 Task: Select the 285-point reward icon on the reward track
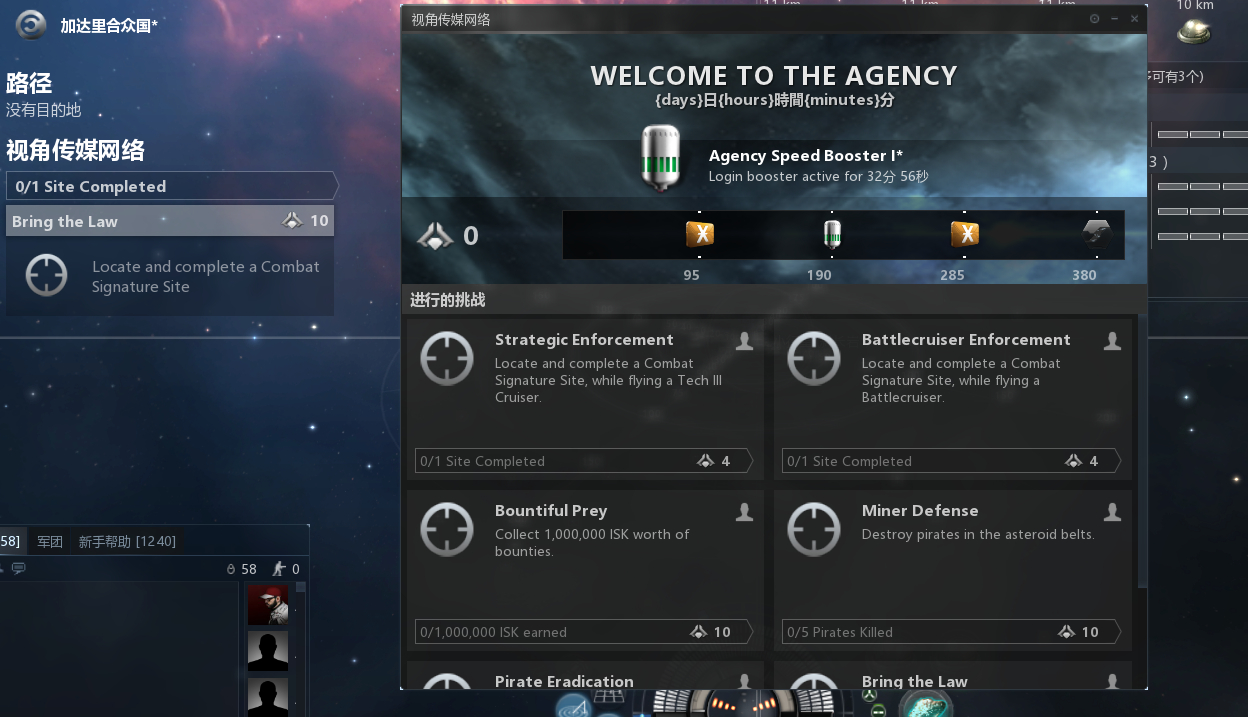[x=964, y=234]
